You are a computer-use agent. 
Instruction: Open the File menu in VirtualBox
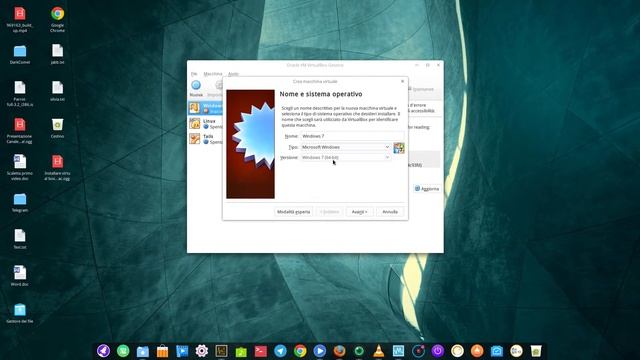[x=194, y=74]
